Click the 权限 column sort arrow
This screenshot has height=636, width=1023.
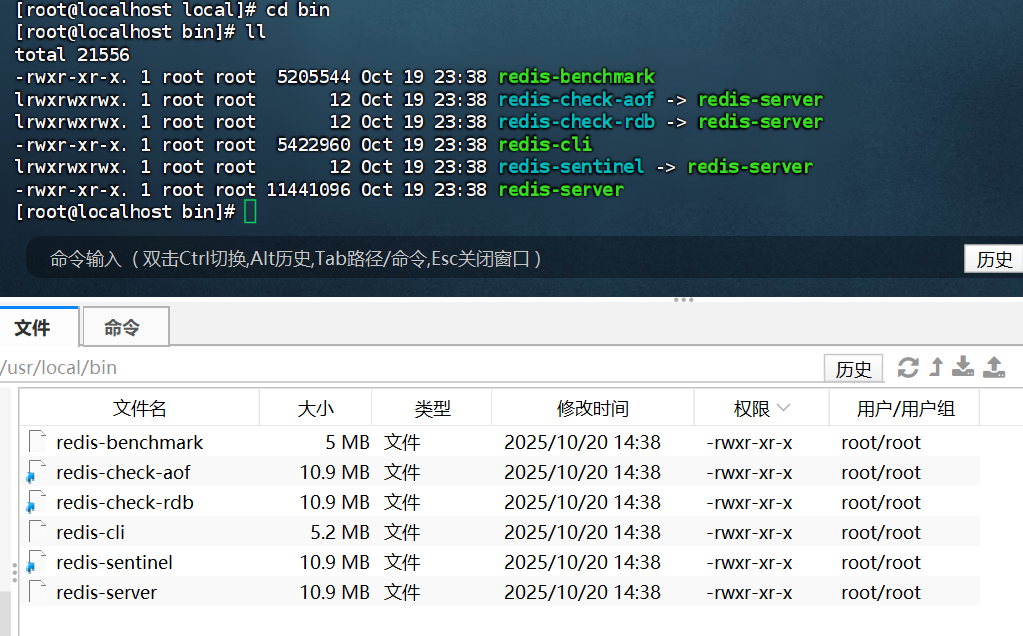click(x=784, y=408)
